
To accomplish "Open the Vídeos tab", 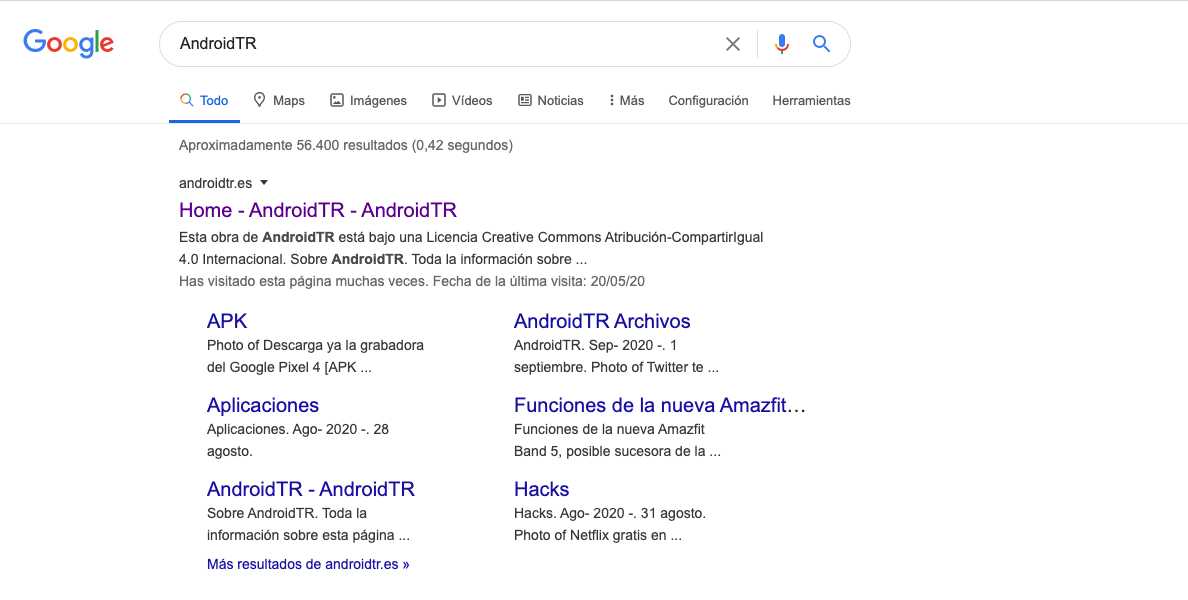I will 462,100.
